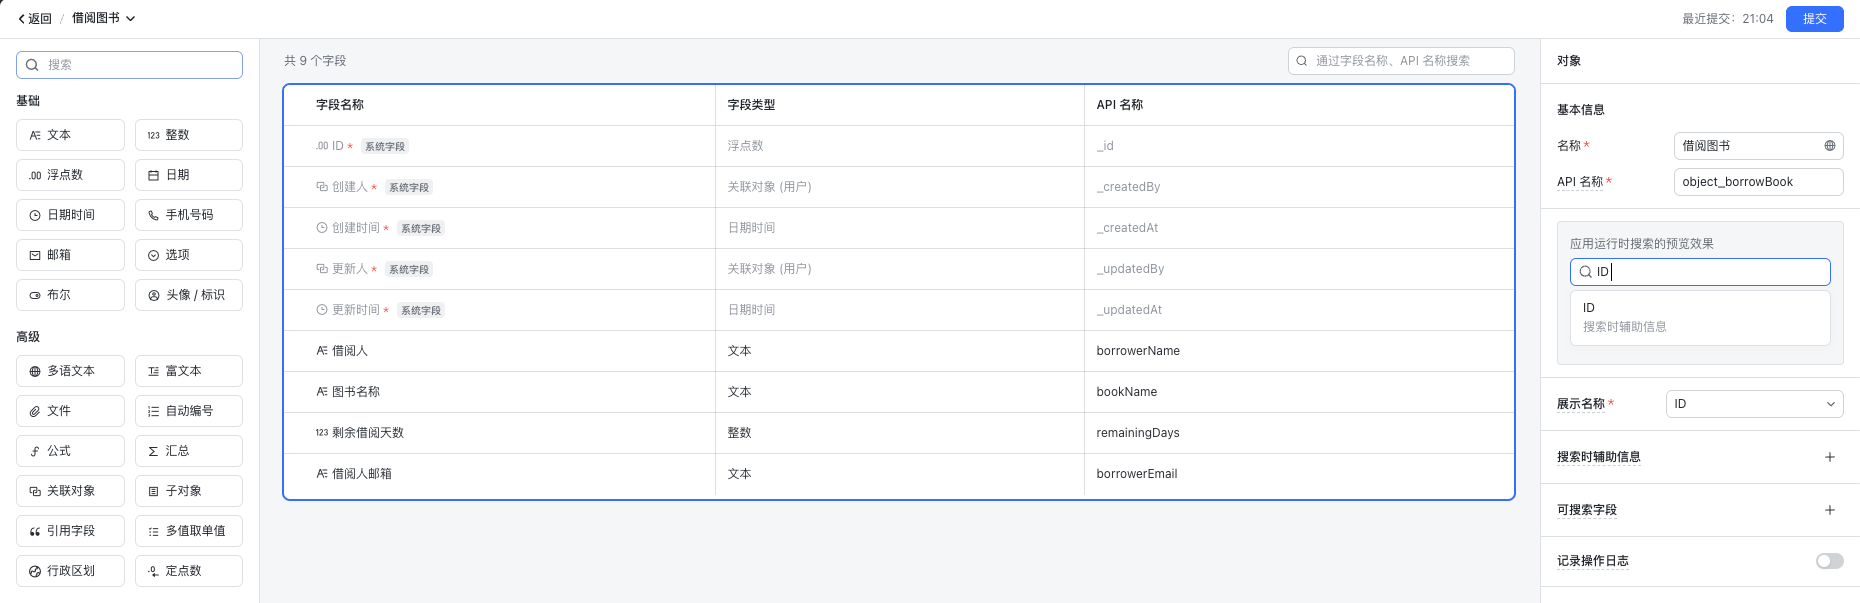The width and height of the screenshot is (1860, 603).
Task: Click the preview search box with ID
Action: point(1700,272)
